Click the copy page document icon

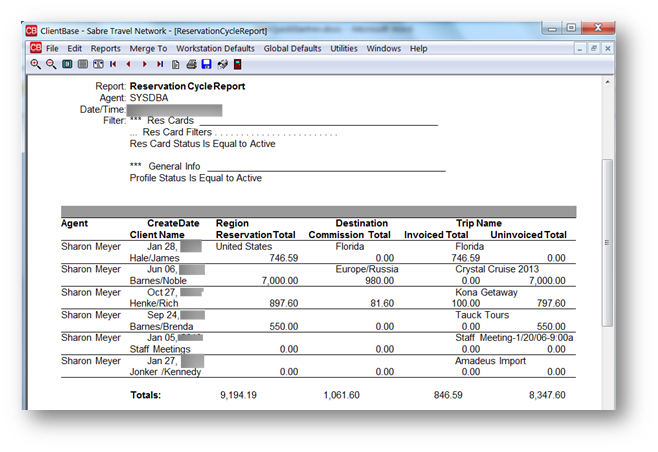[175, 64]
